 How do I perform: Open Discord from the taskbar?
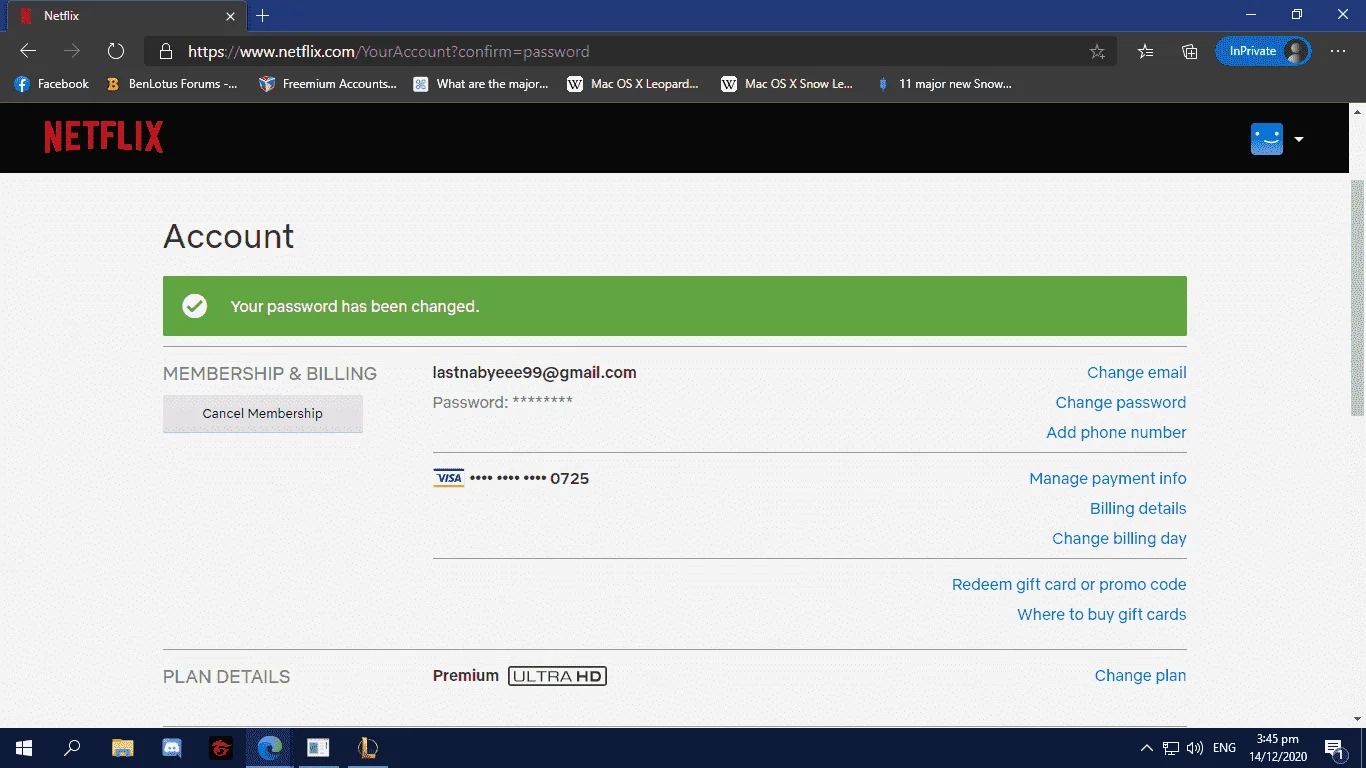(171, 748)
